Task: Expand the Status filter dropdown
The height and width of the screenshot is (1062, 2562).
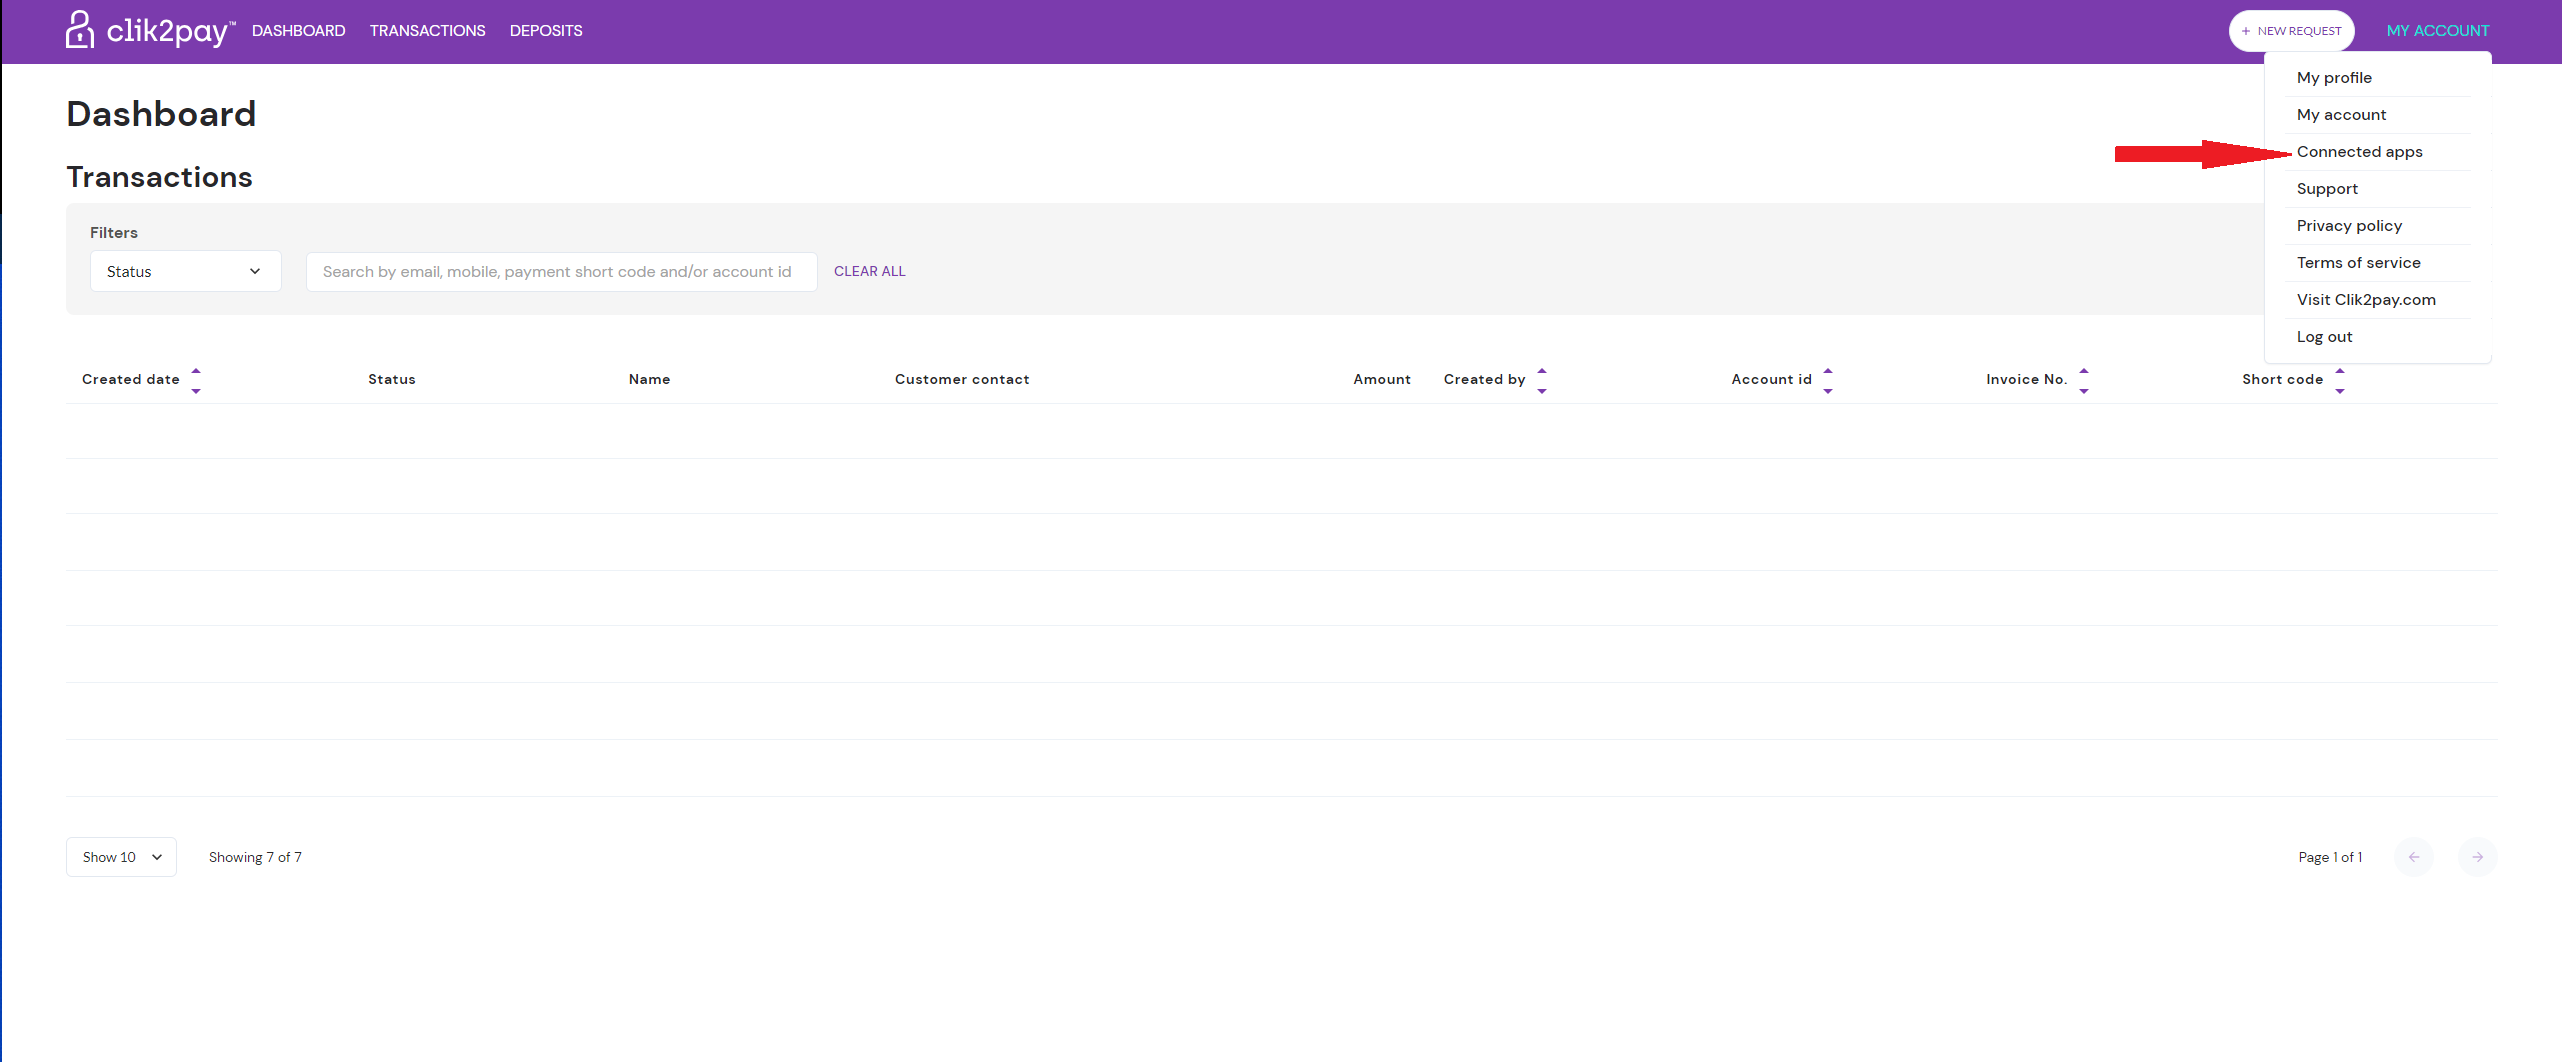Action: pyautogui.click(x=185, y=271)
